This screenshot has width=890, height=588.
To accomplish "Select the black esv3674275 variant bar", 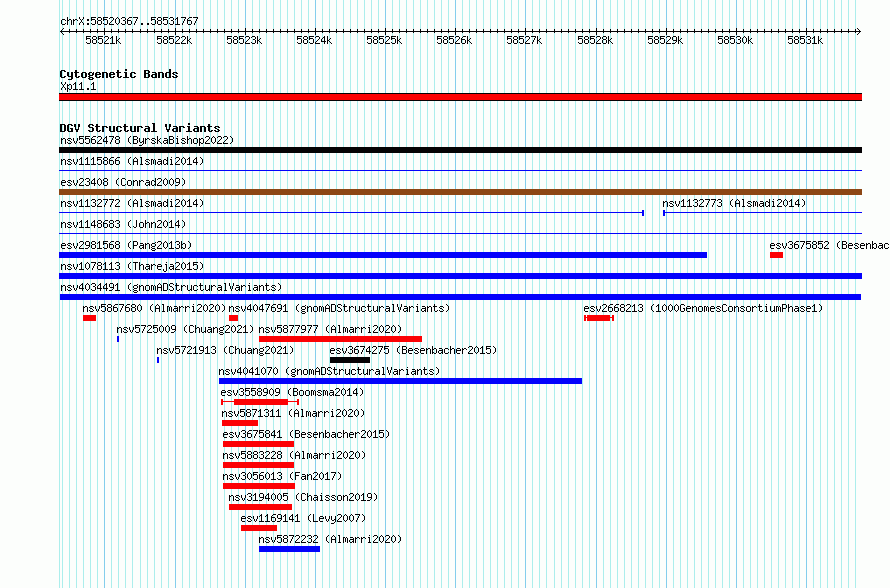I will 350,360.
